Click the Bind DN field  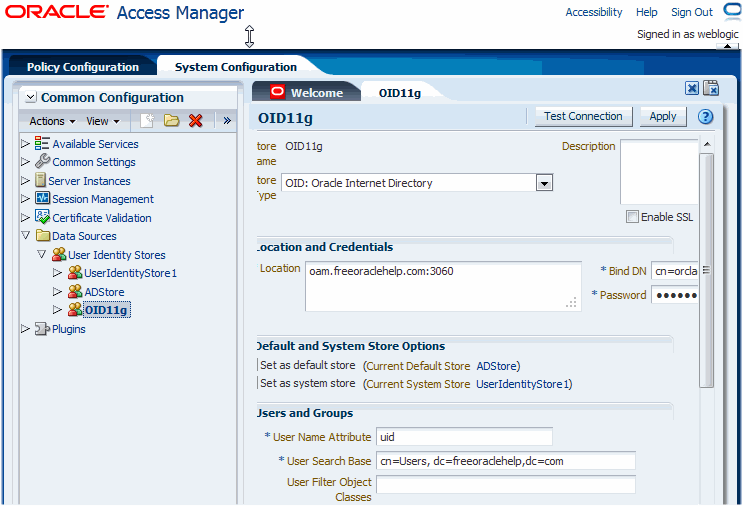pos(675,271)
